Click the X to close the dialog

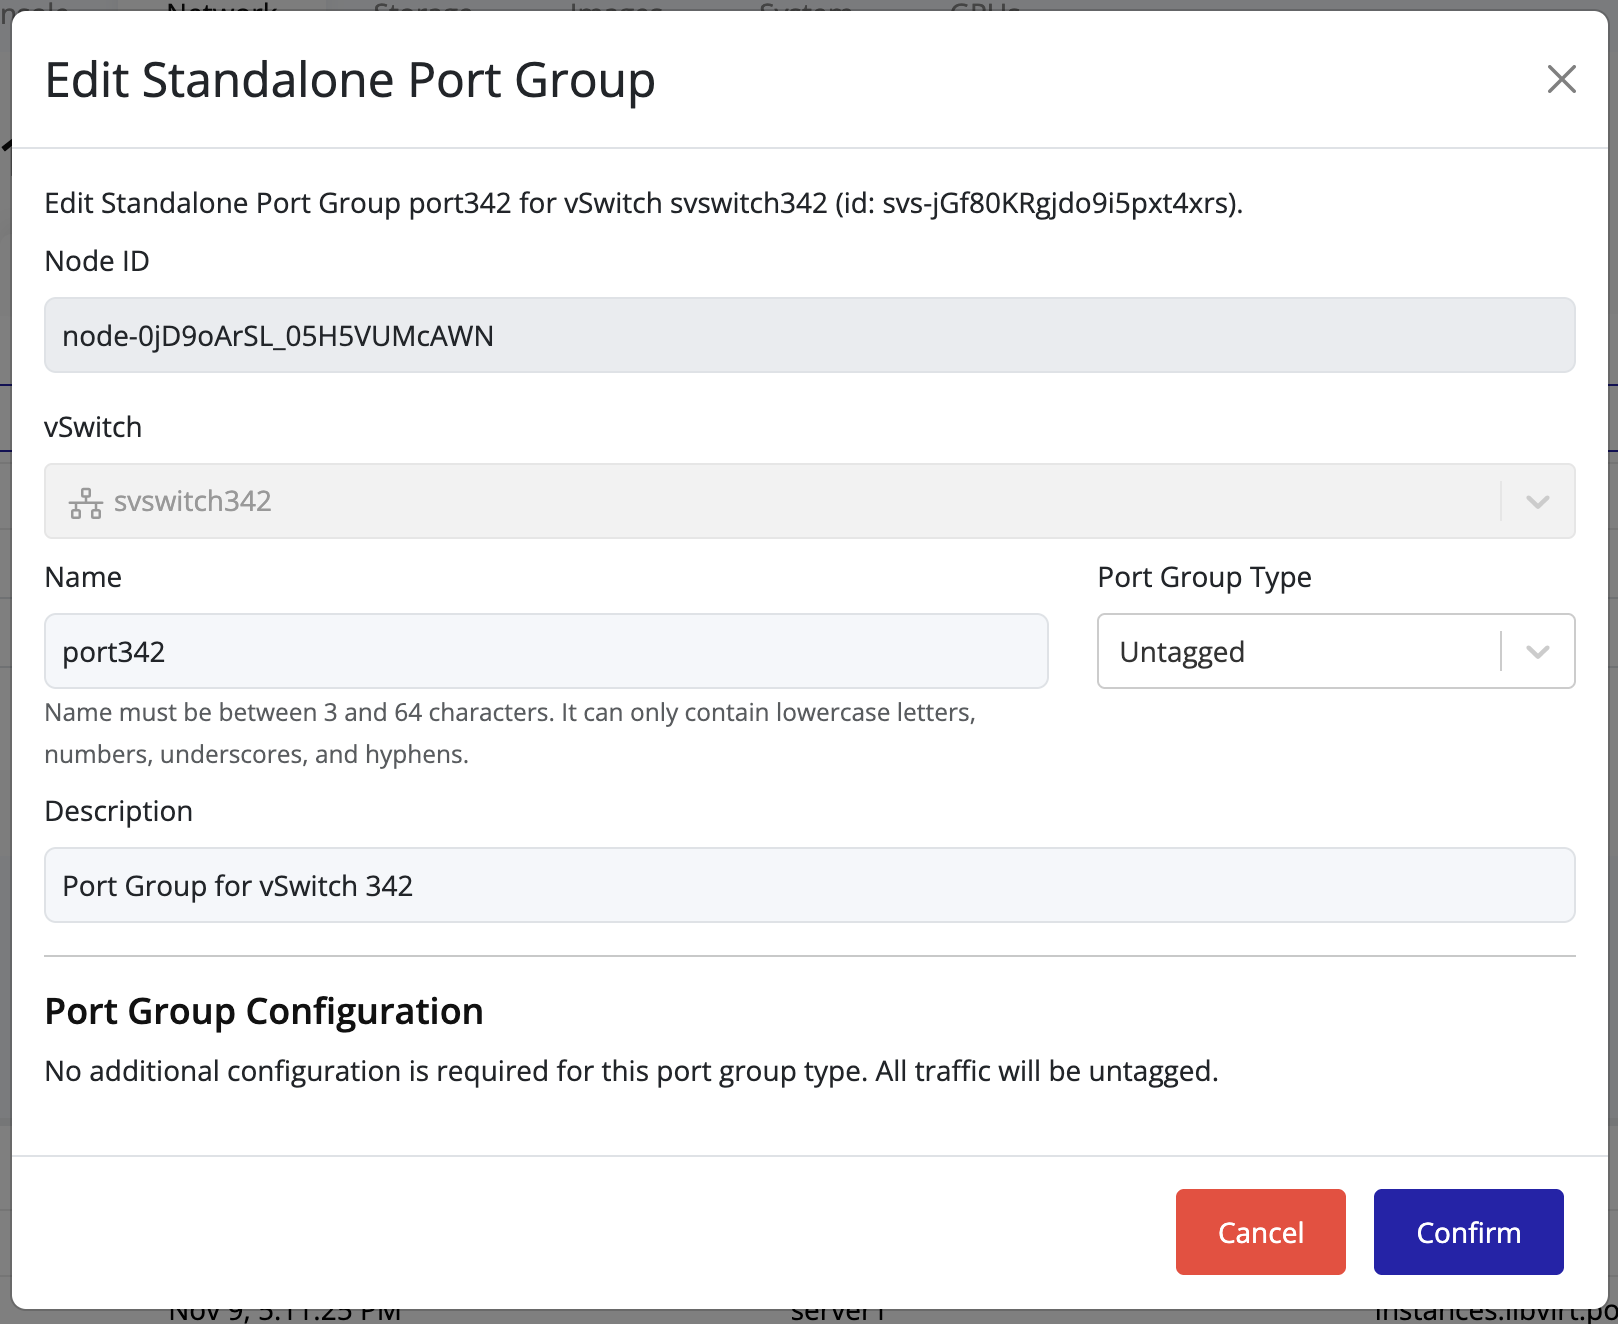[x=1561, y=79]
